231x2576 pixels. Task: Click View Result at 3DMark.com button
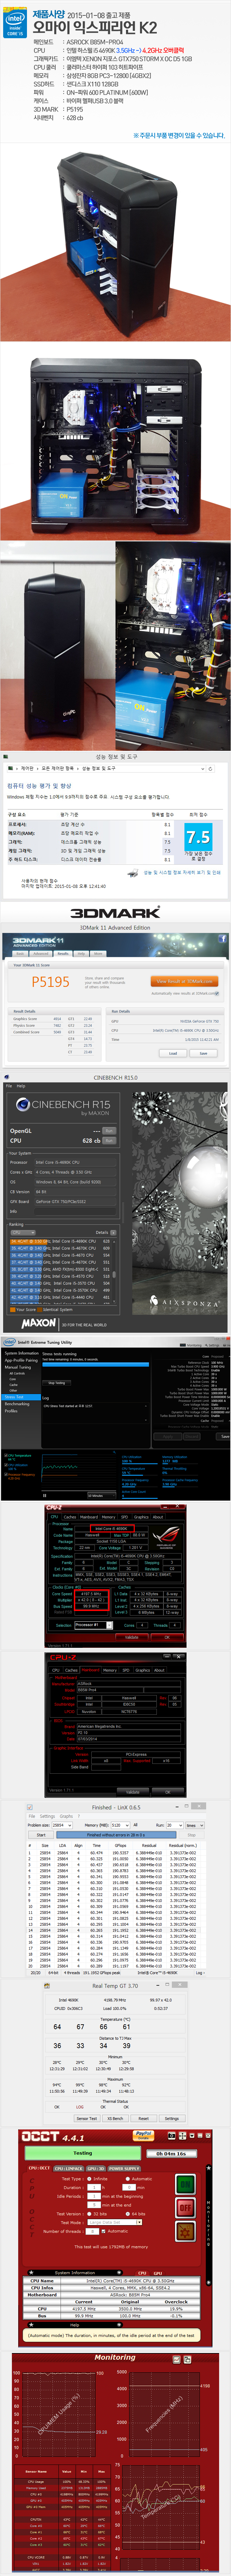[x=184, y=981]
